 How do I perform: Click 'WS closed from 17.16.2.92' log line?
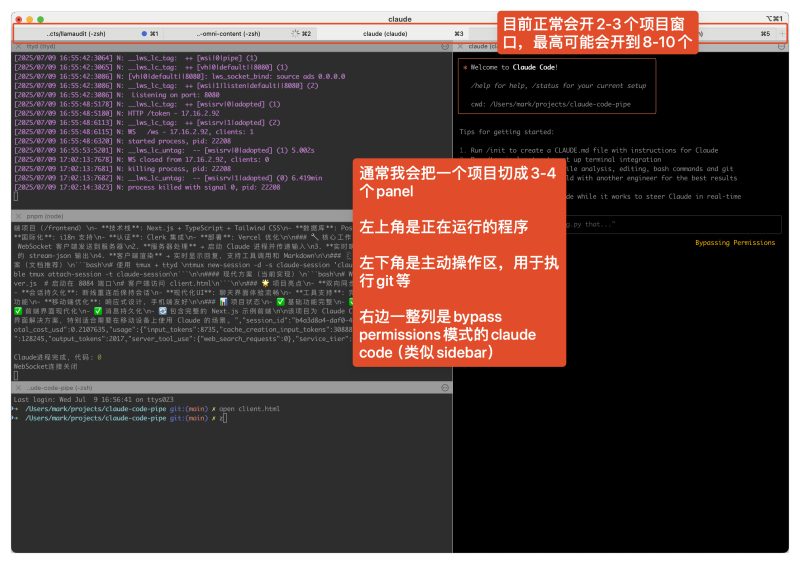coord(142,159)
